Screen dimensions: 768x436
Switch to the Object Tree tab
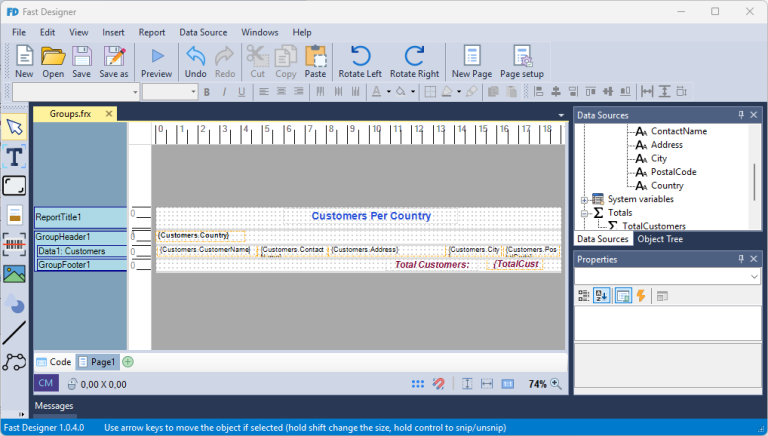[x=660, y=239]
